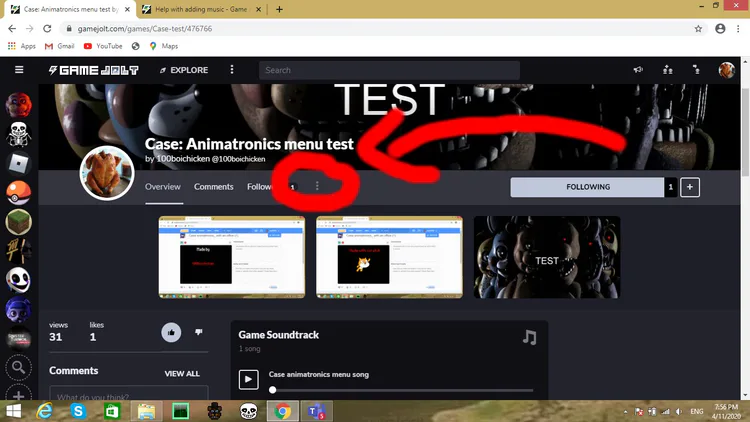The width and height of the screenshot is (750, 422).
Task: Open the user avatar account menu
Action: [727, 70]
